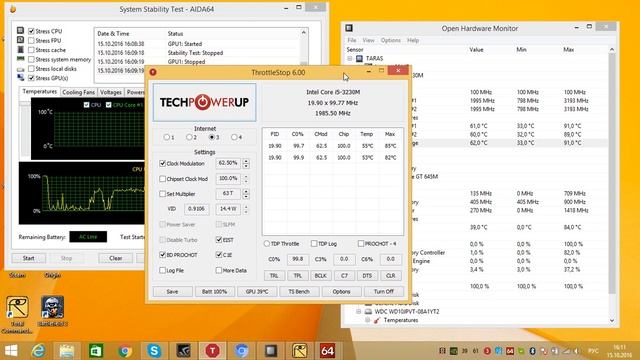This screenshot has height=360, width=640.
Task: Open Windows Store taskbar icon
Action: (x=96, y=351)
